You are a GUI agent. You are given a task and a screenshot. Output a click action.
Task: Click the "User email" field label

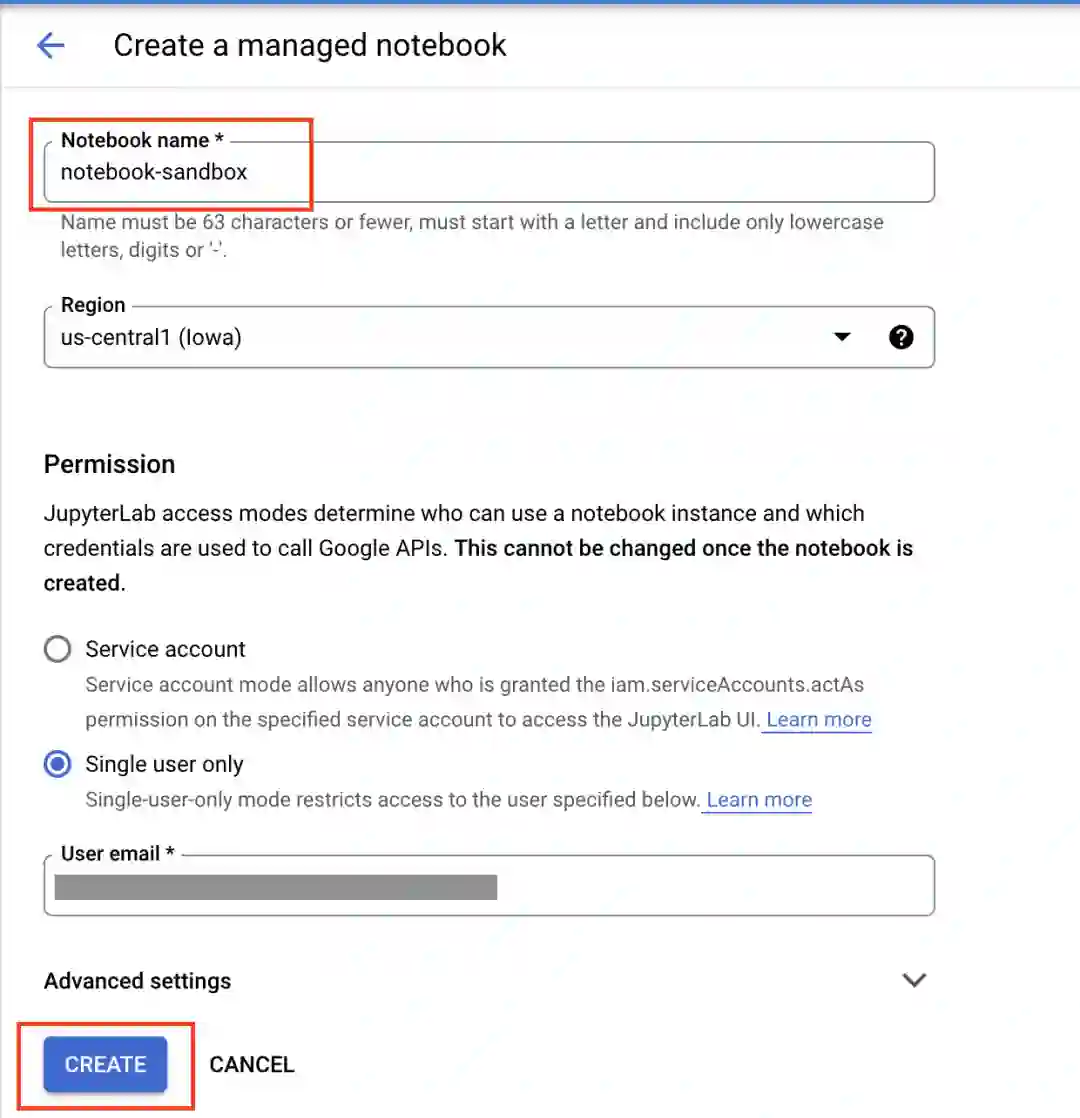pos(117,854)
